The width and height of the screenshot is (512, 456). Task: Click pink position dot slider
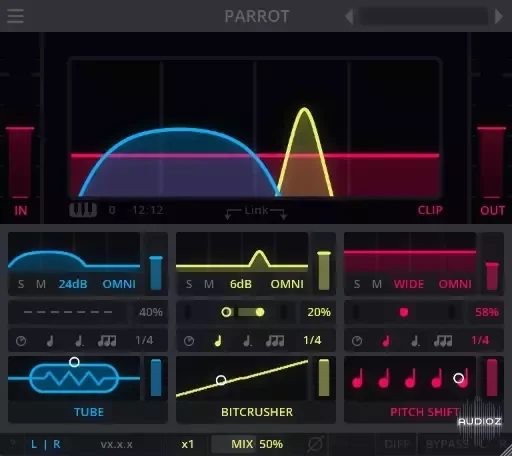[404, 312]
